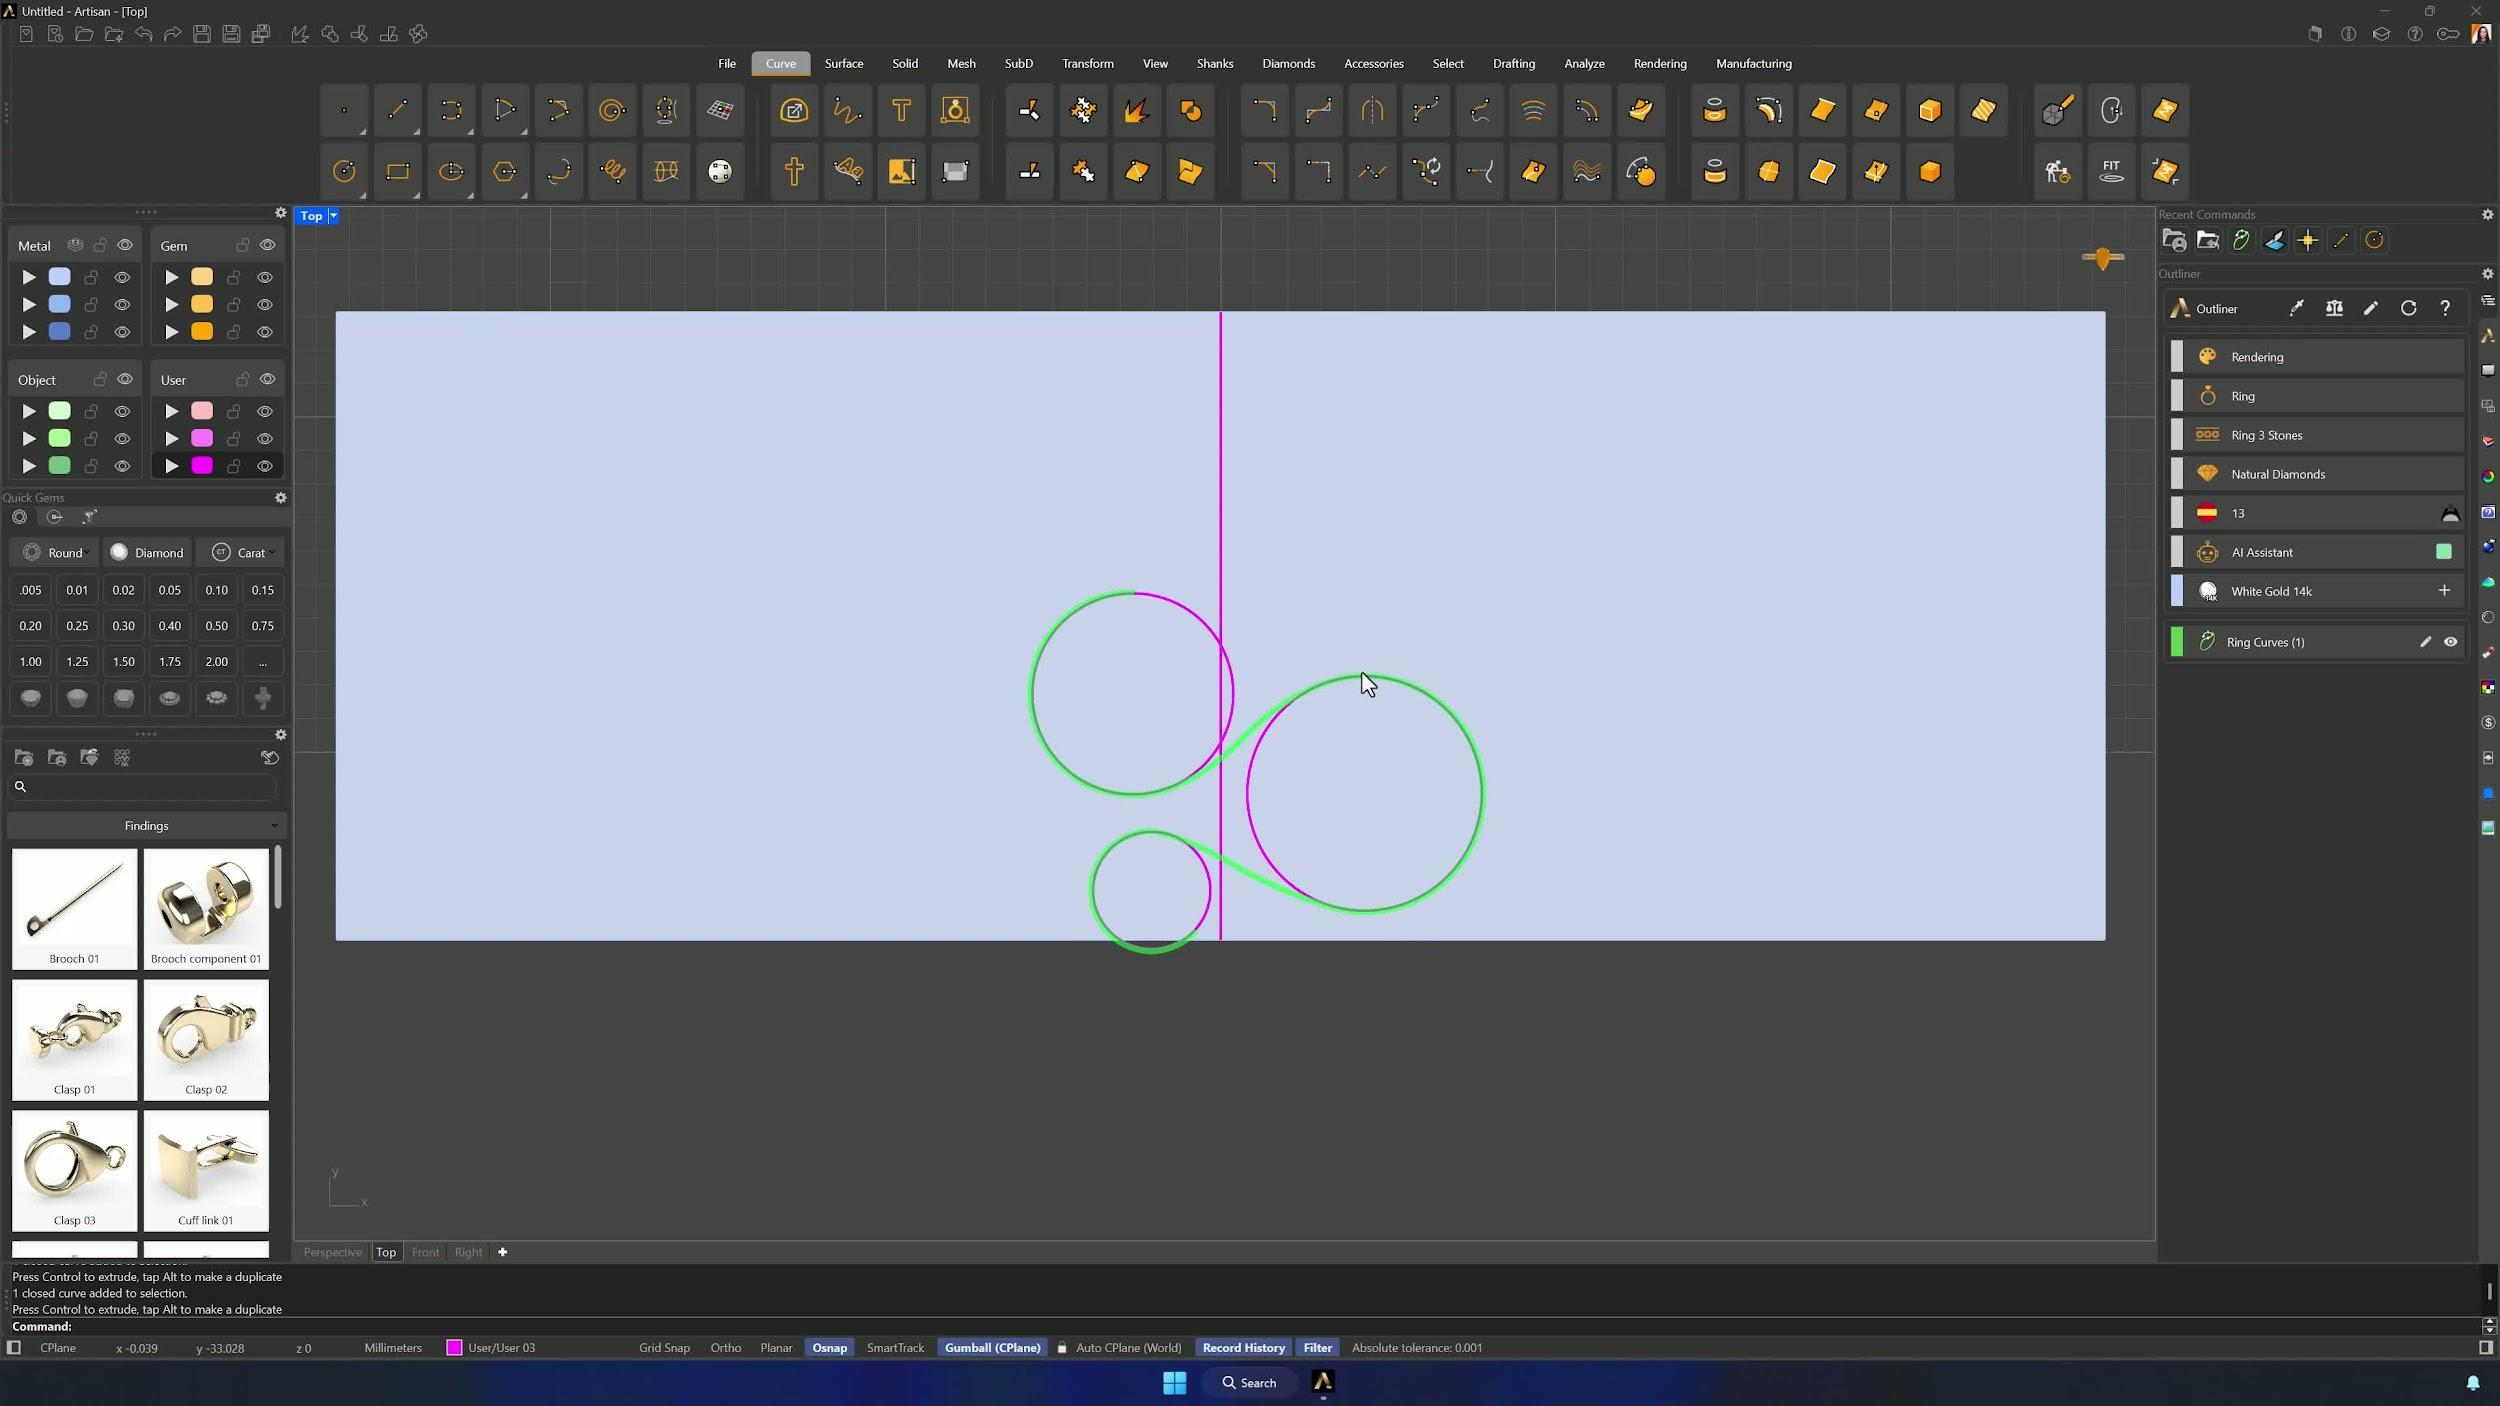Open Outliner balance scale icon
This screenshot has height=1406, width=2500.
pos(2334,308)
